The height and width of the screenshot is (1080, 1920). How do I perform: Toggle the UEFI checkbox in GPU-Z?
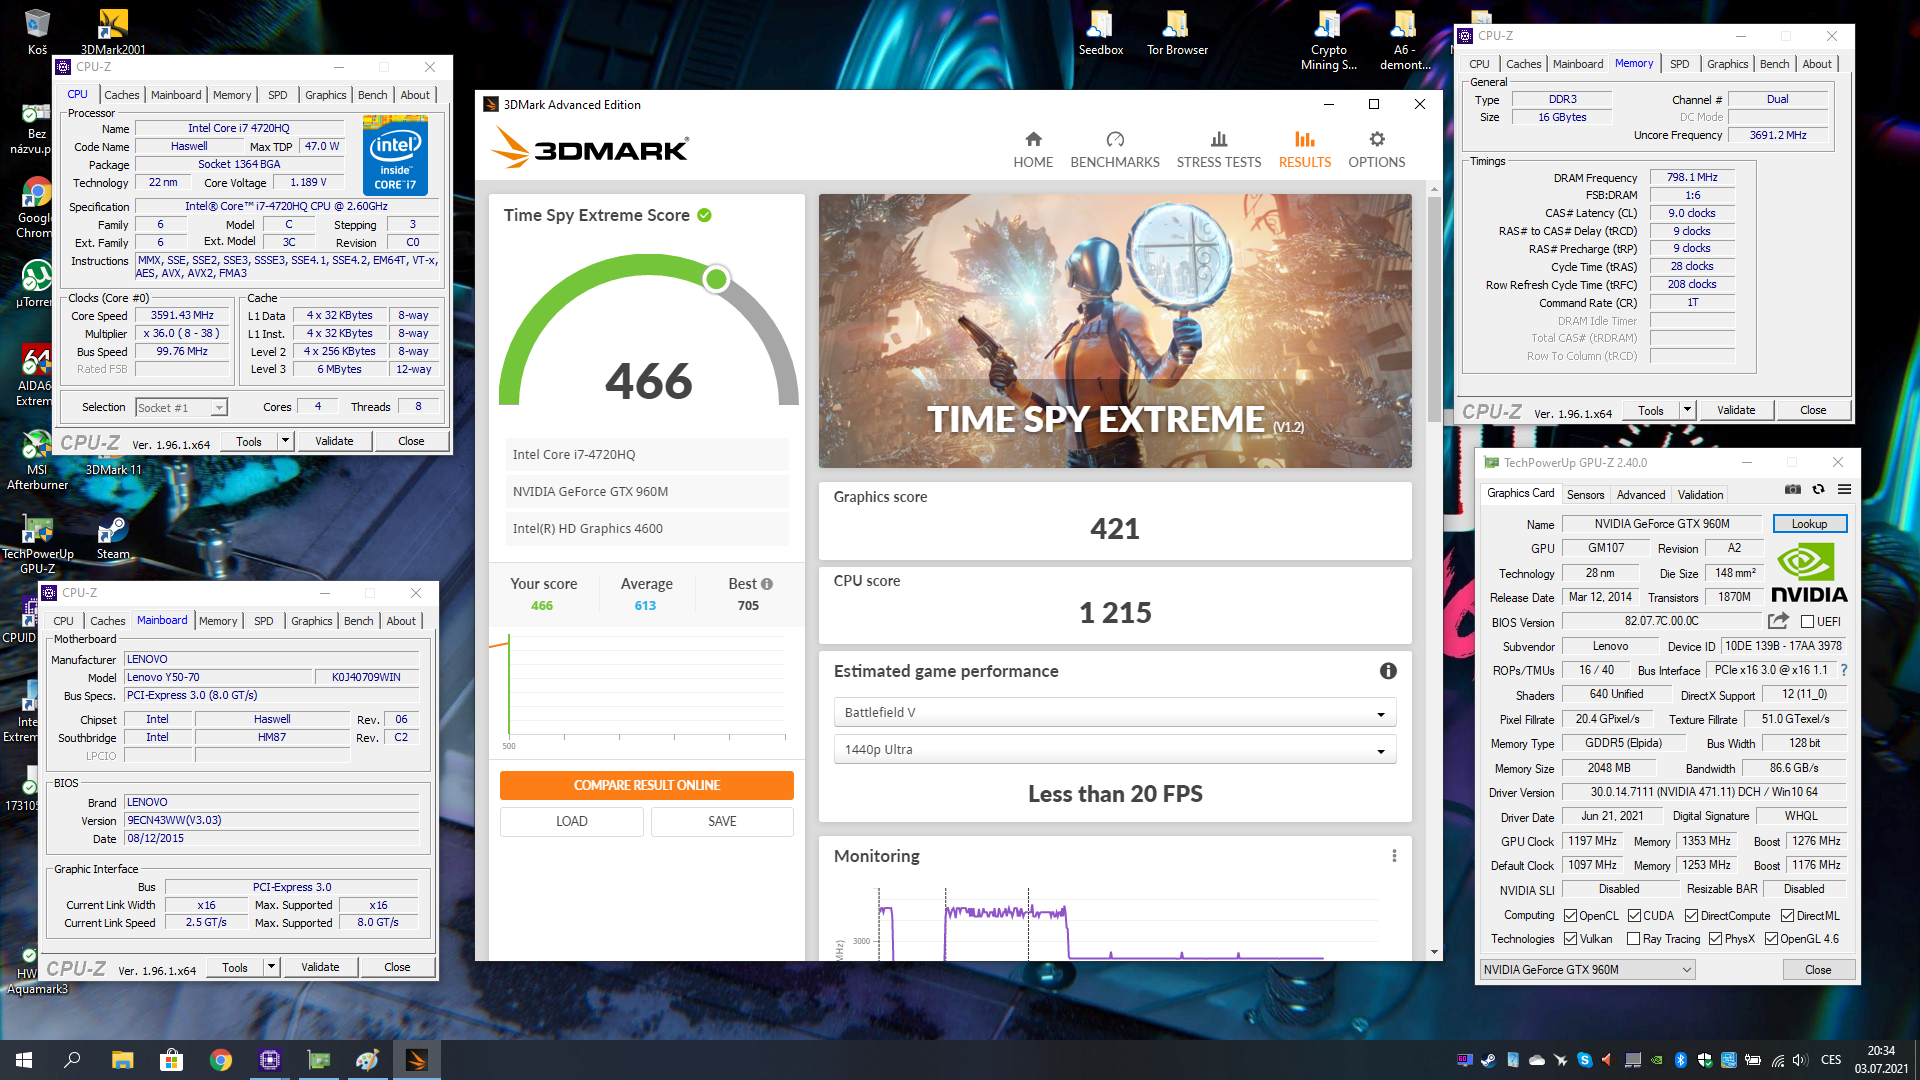(1807, 622)
